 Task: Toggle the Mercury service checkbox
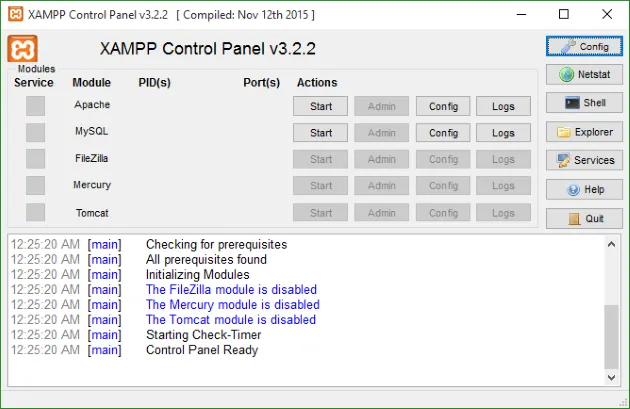(x=35, y=185)
